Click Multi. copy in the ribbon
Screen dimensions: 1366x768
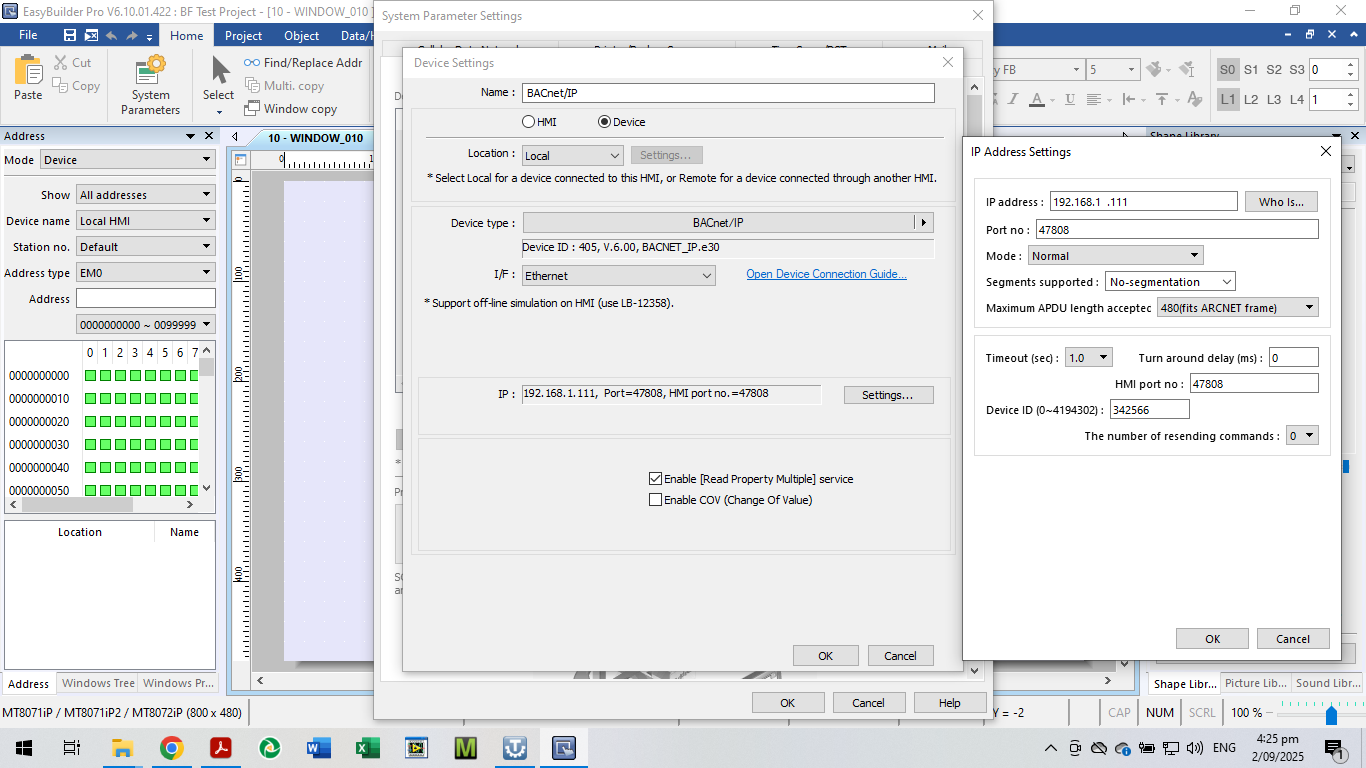pos(284,86)
